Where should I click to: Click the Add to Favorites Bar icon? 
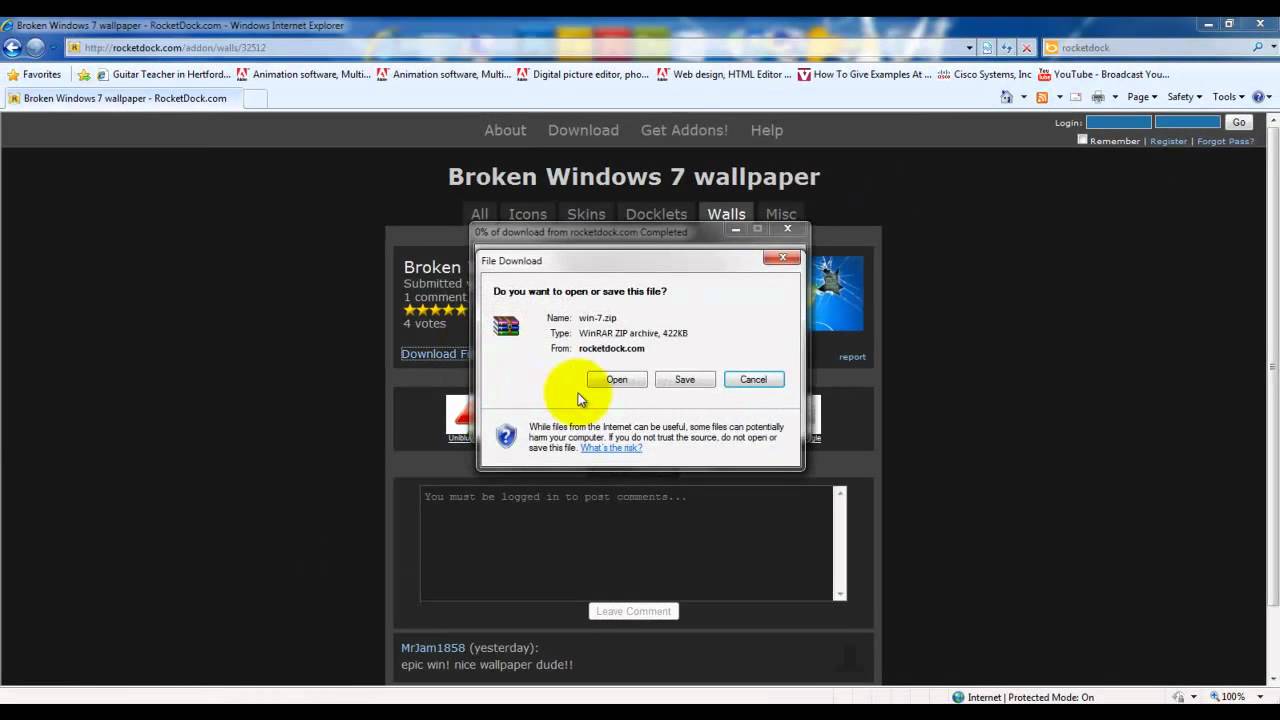[84, 74]
